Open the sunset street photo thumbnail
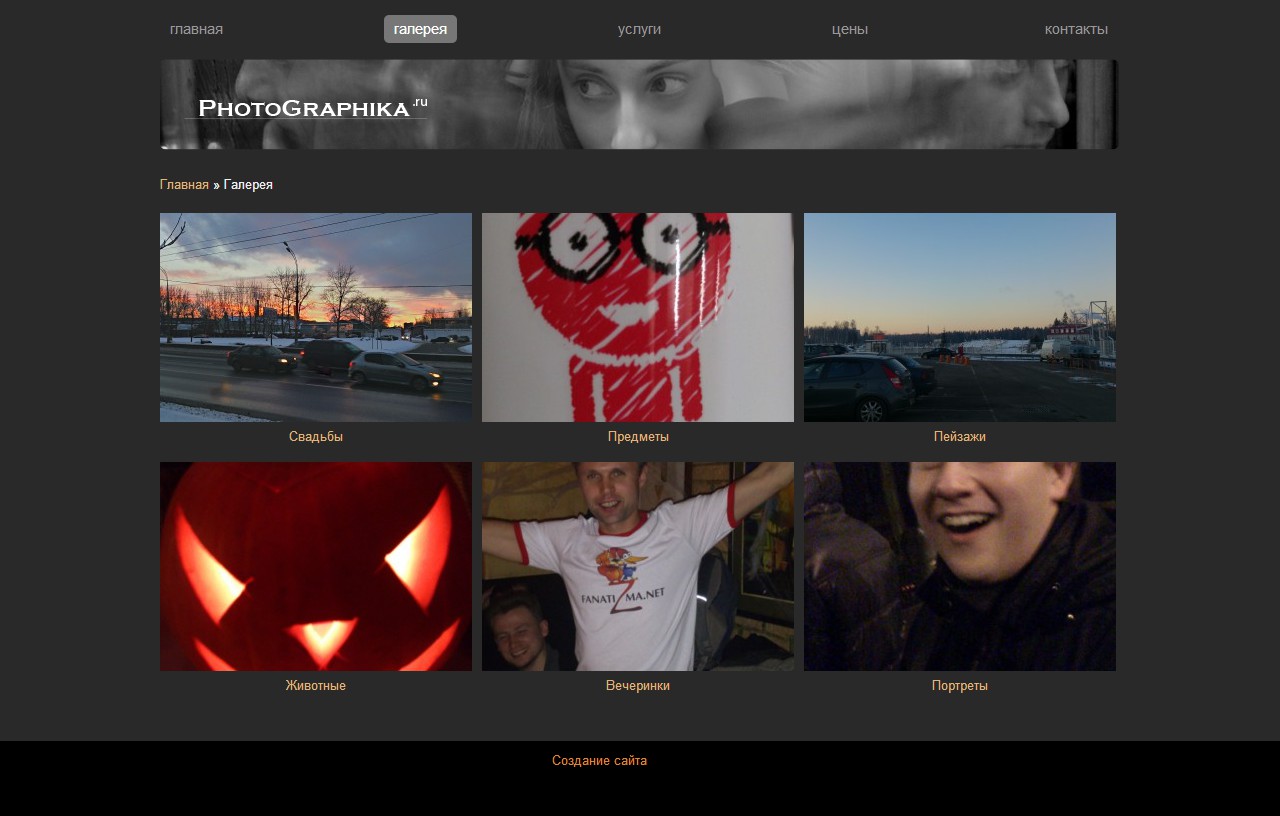This screenshot has width=1280, height=816. click(316, 317)
